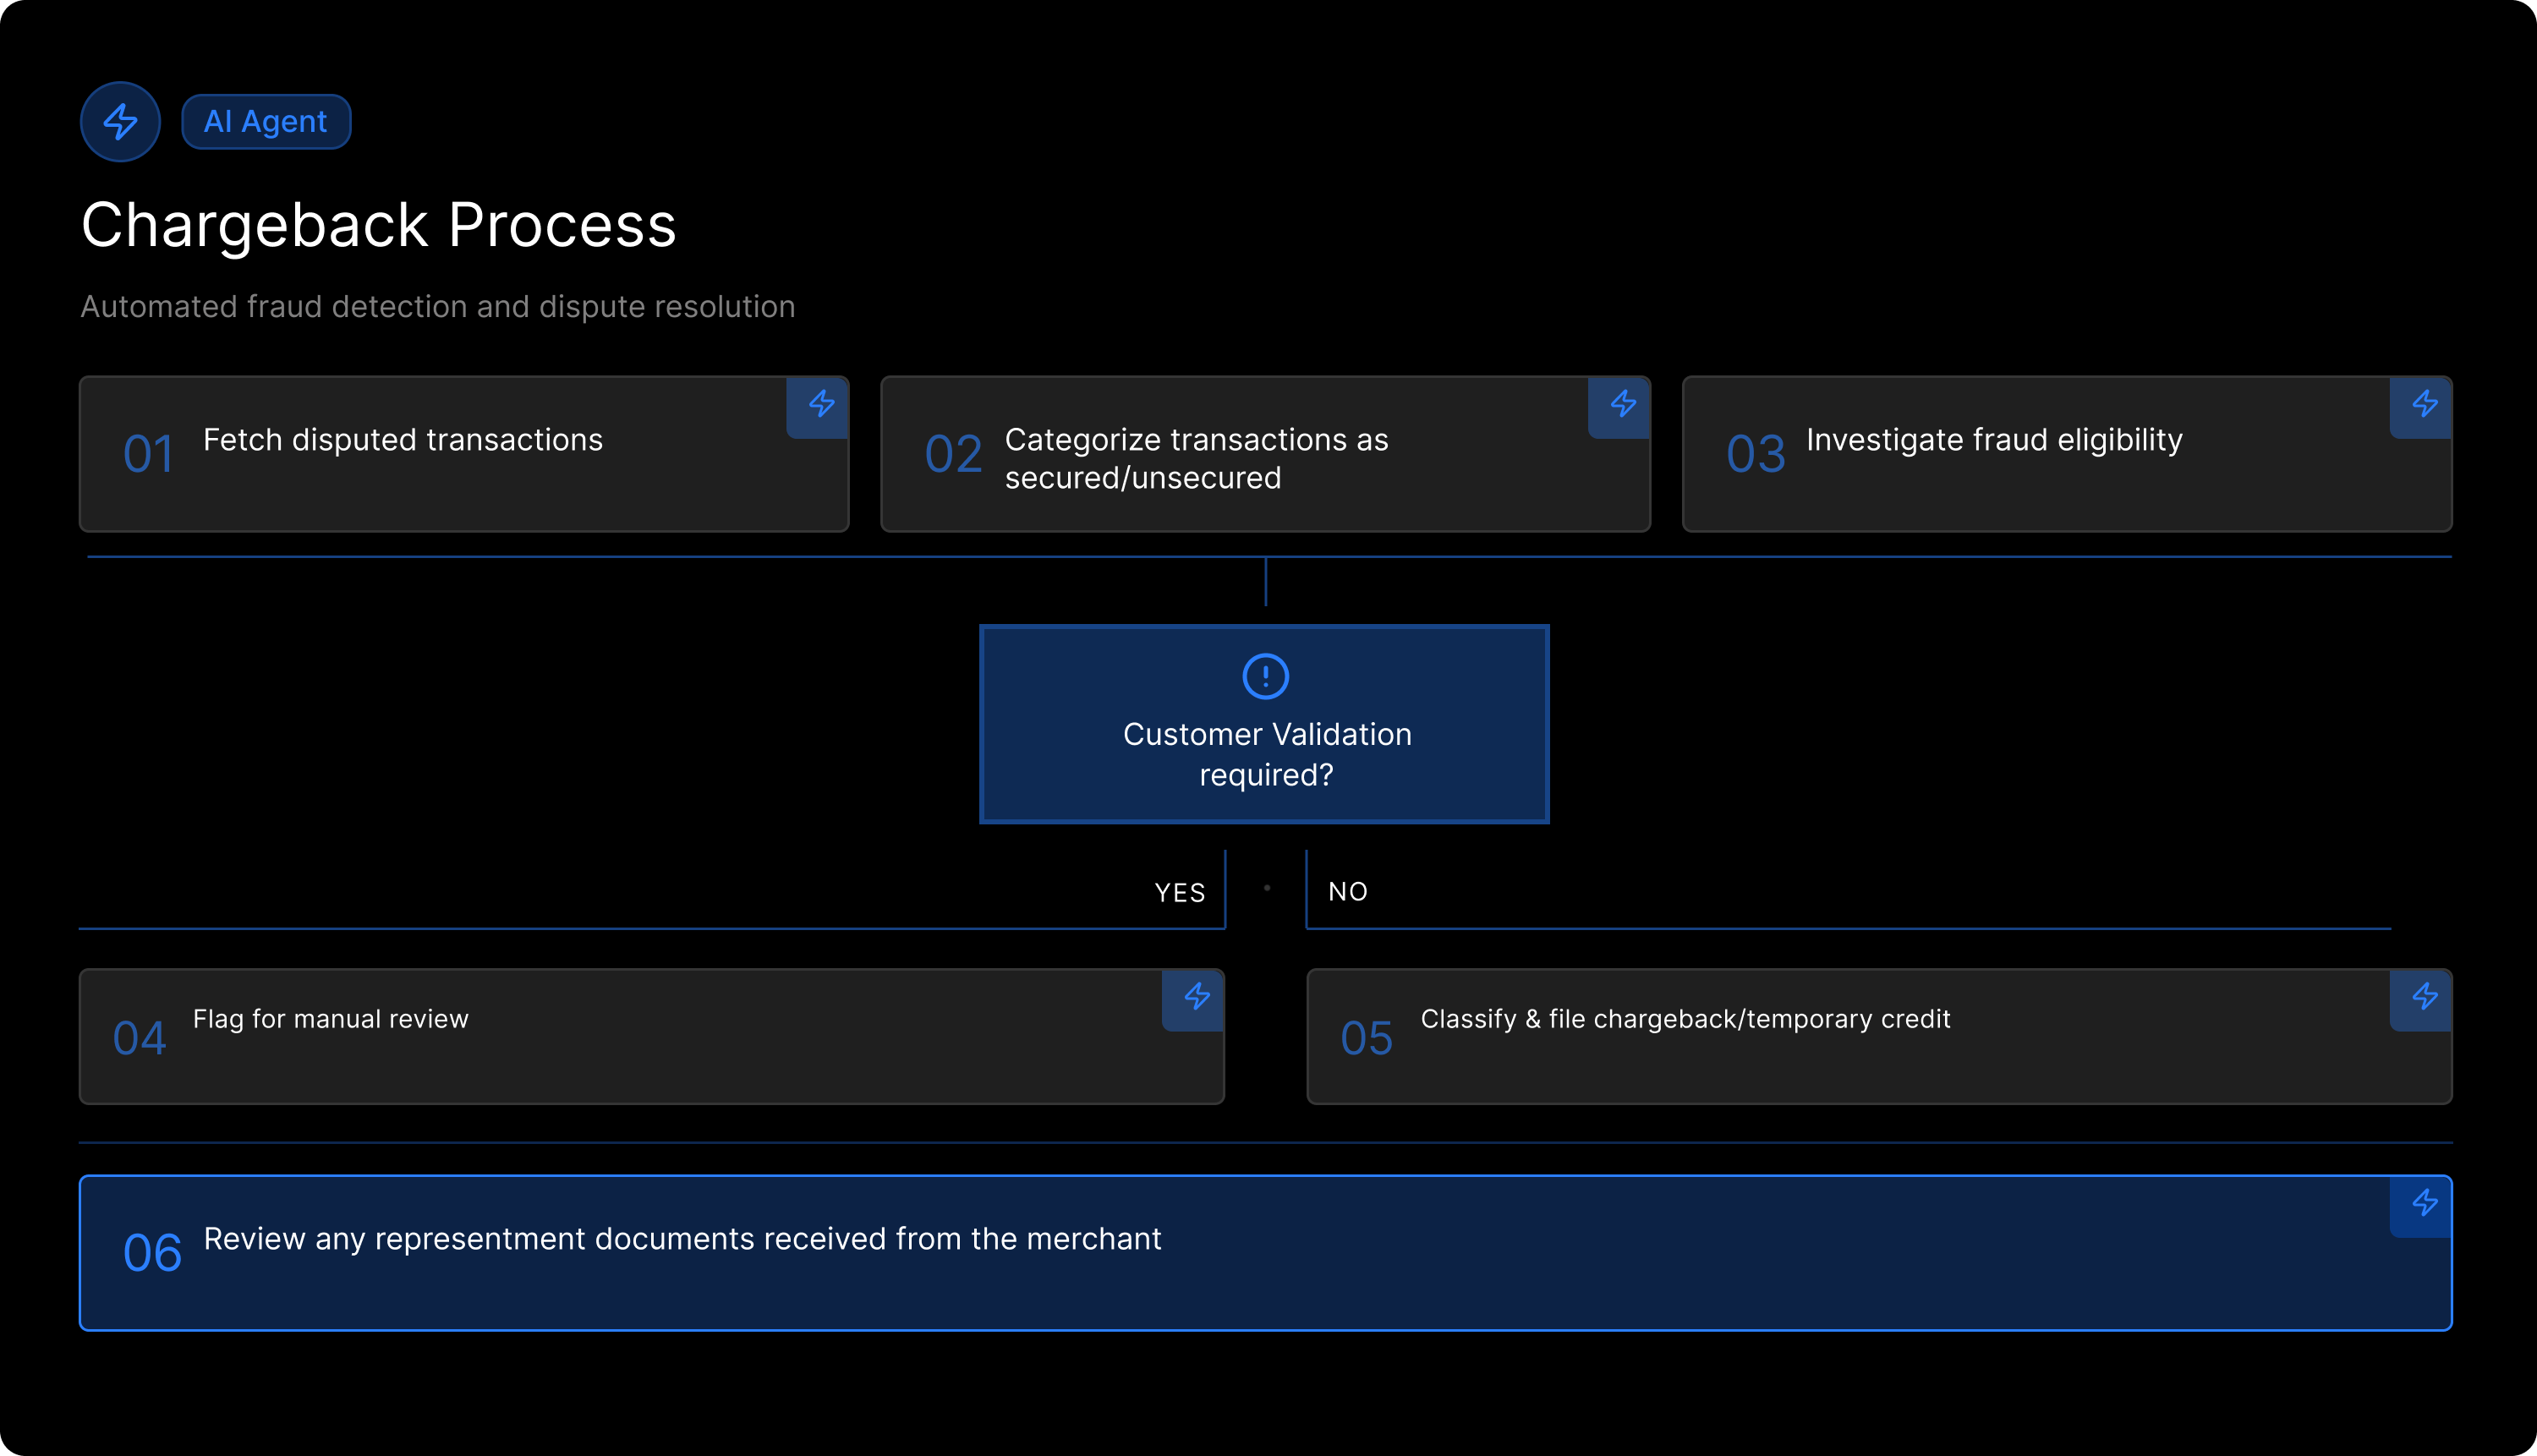
Task: Click the Chargeback Process heading
Action: pos(378,225)
